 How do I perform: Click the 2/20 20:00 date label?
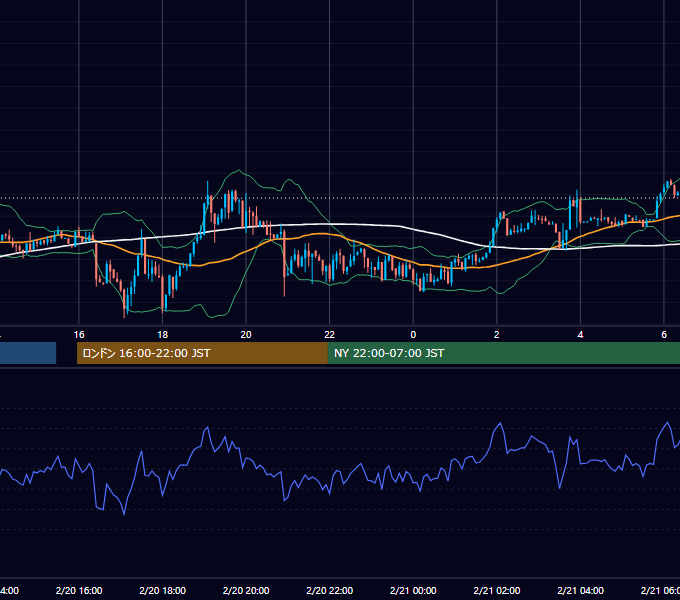tap(246, 590)
